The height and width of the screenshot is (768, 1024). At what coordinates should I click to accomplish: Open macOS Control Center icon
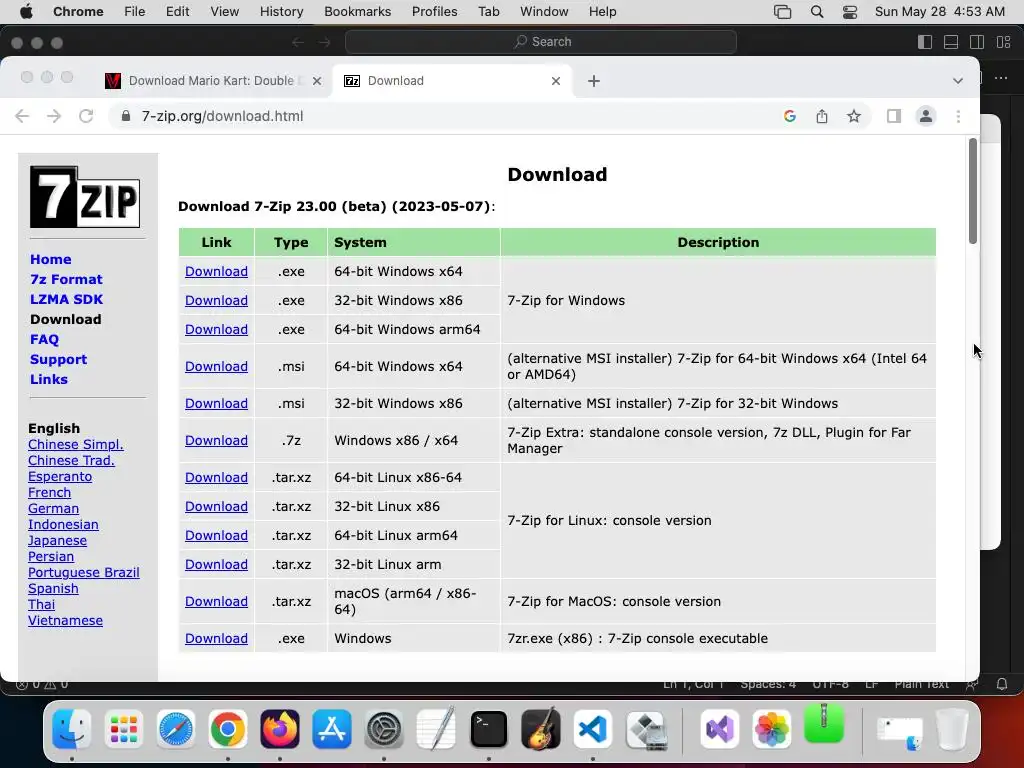pyautogui.click(x=850, y=12)
